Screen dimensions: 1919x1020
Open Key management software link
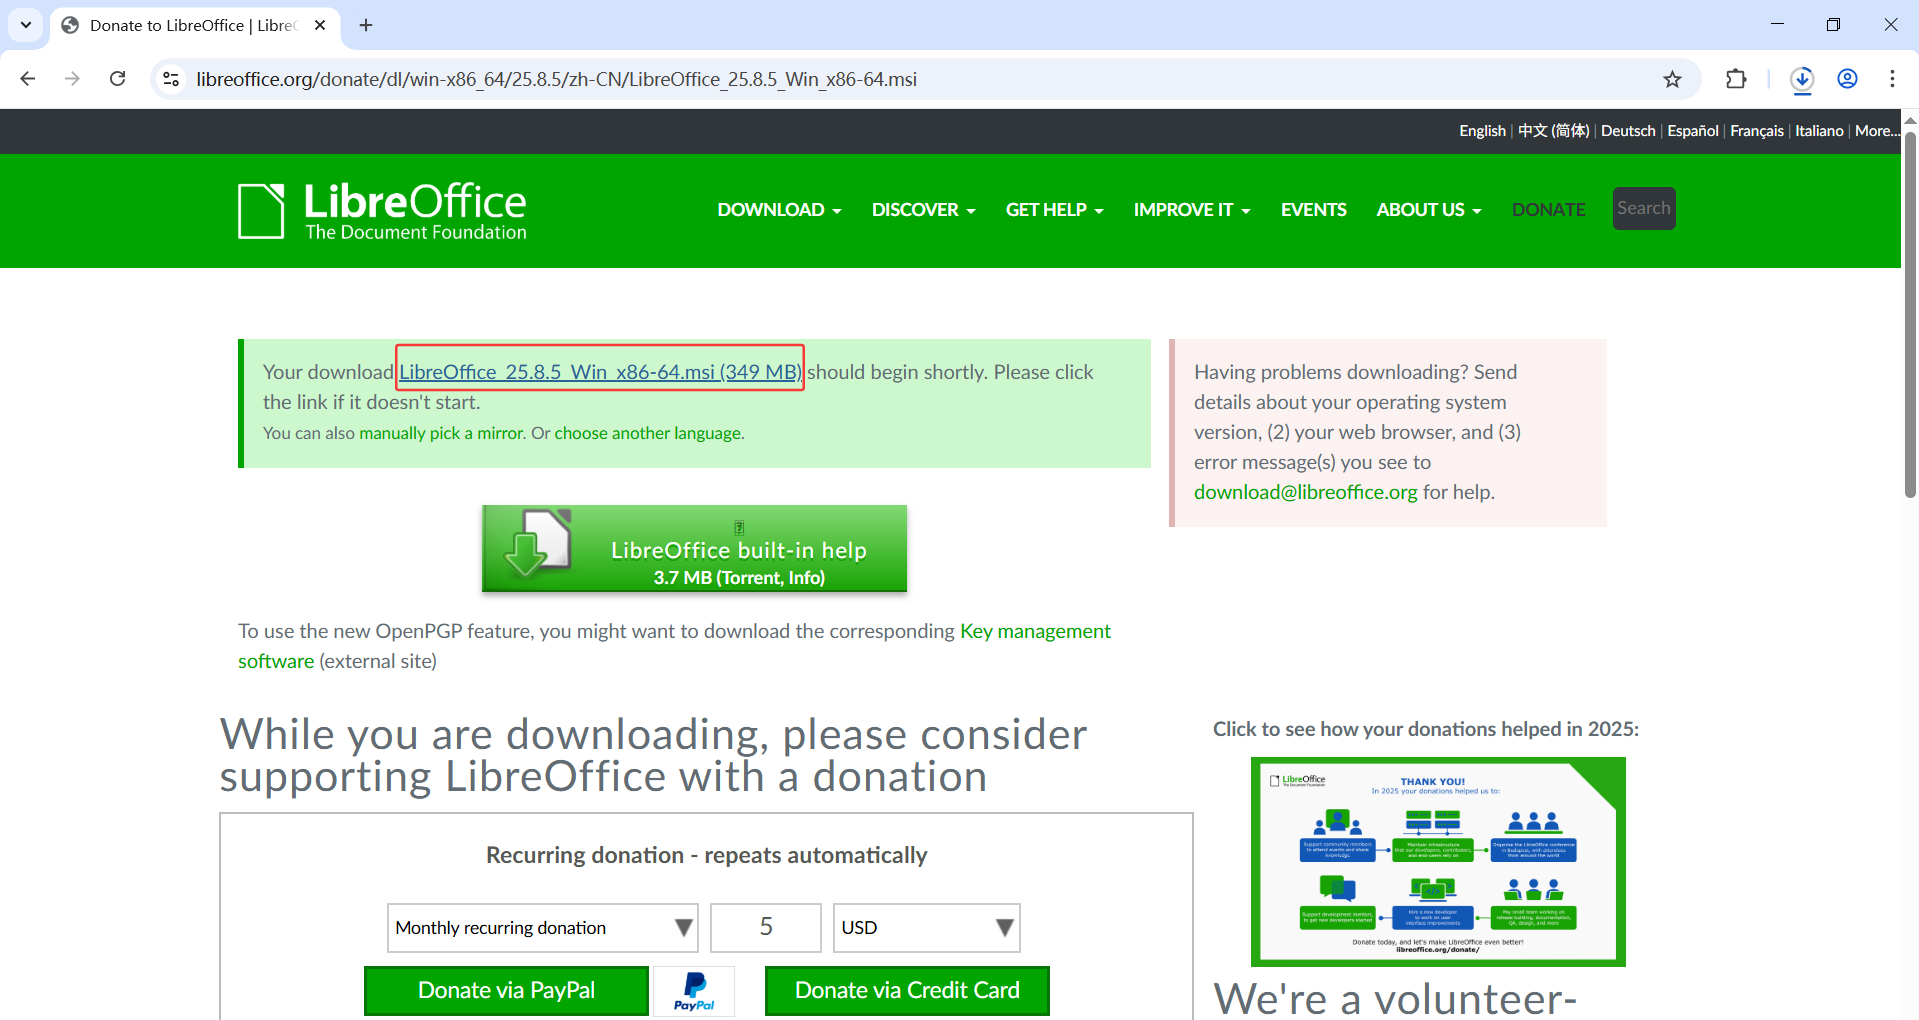click(x=674, y=646)
